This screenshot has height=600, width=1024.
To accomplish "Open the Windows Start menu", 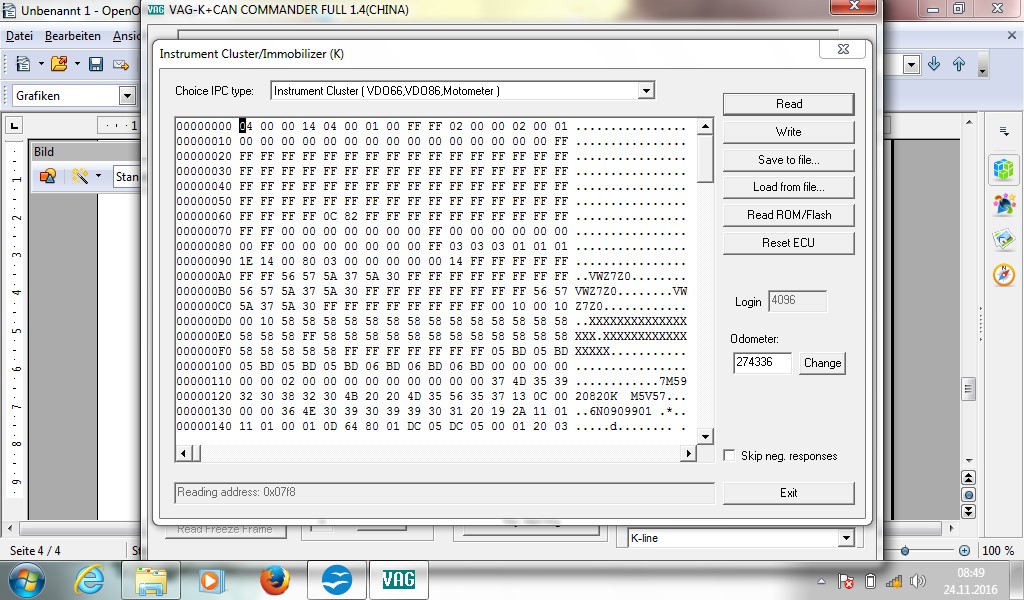I will pyautogui.click(x=26, y=580).
